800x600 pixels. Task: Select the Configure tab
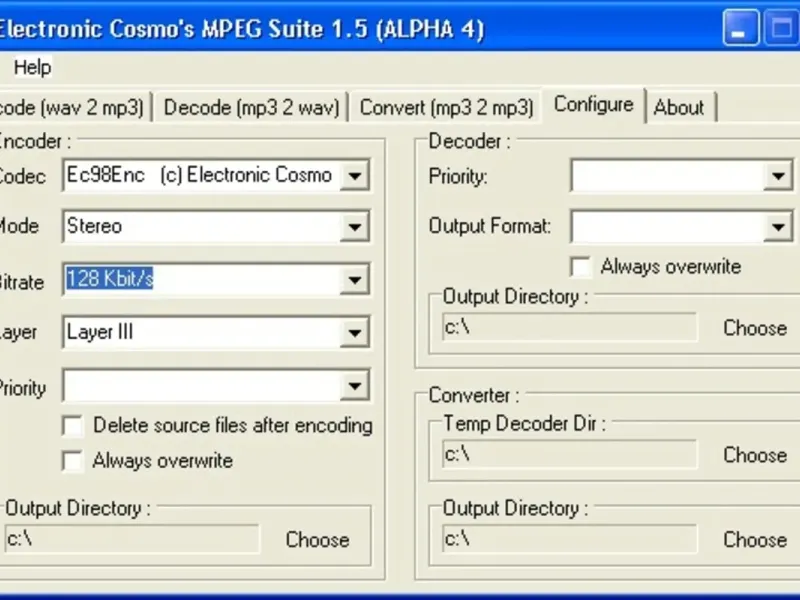click(593, 105)
